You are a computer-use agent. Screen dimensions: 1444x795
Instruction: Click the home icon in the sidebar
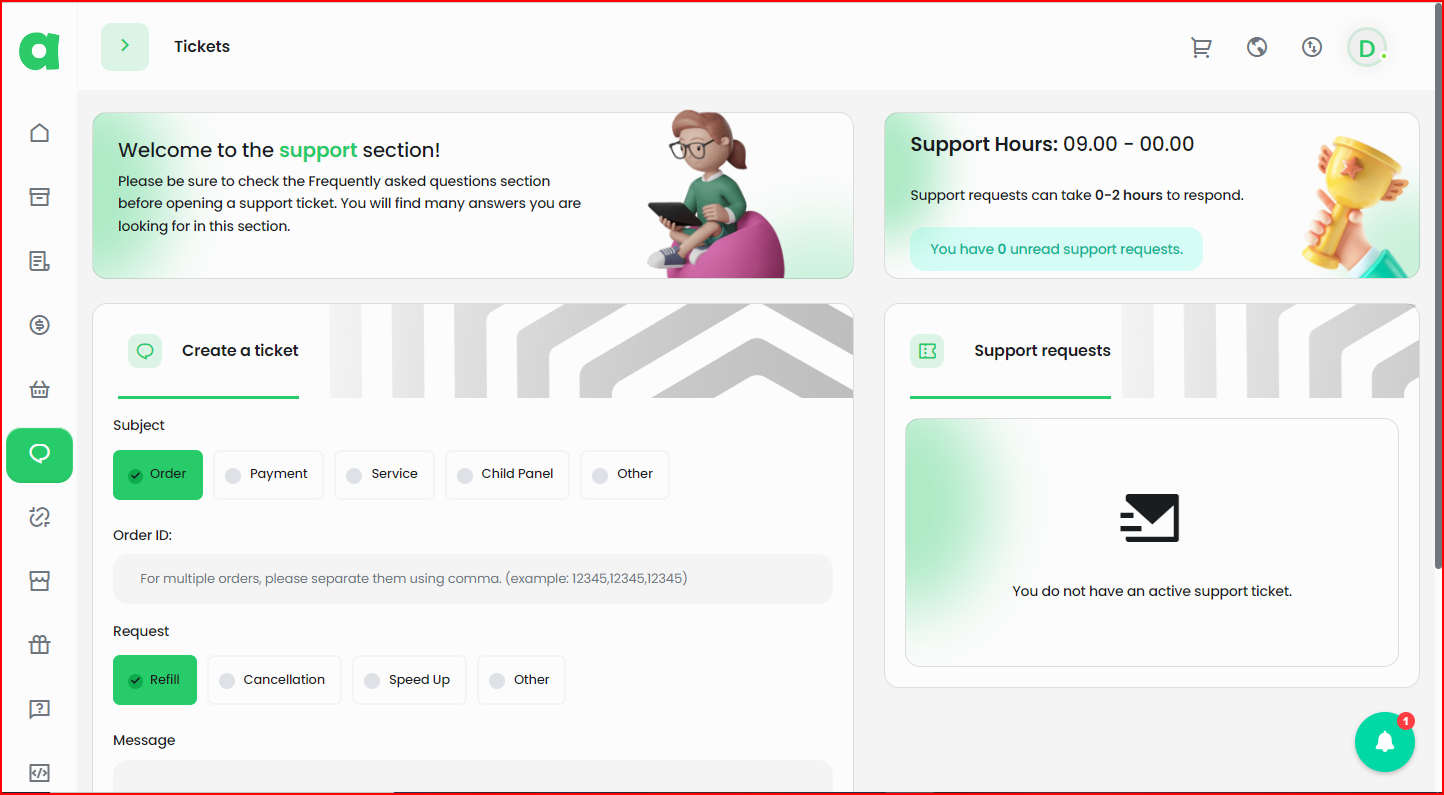[39, 133]
